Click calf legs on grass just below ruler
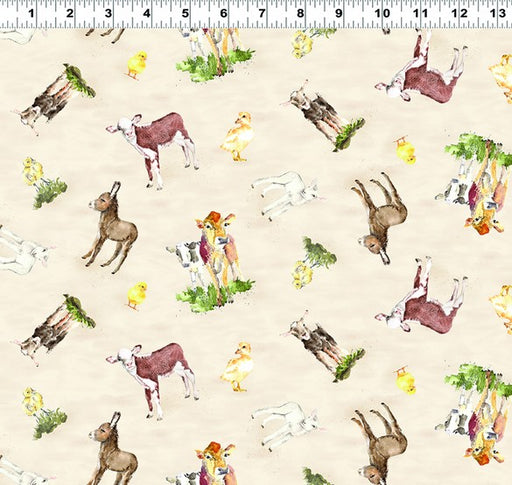This screenshot has width=512, height=485. pyautogui.click(x=215, y=55)
